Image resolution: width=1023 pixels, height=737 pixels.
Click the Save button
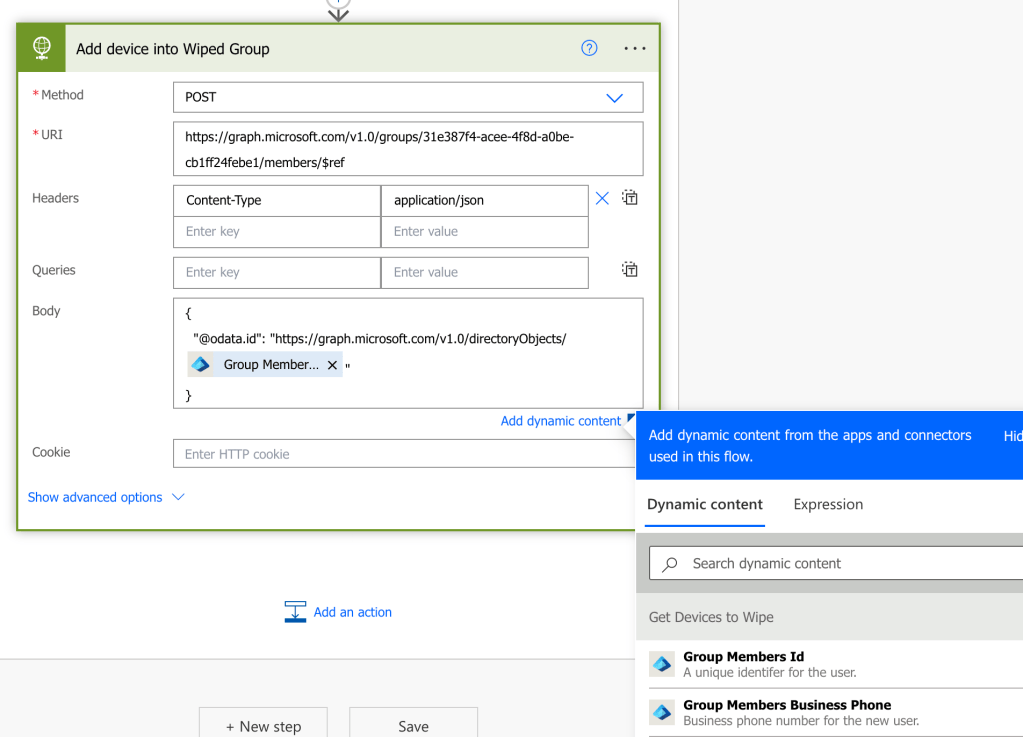413,725
